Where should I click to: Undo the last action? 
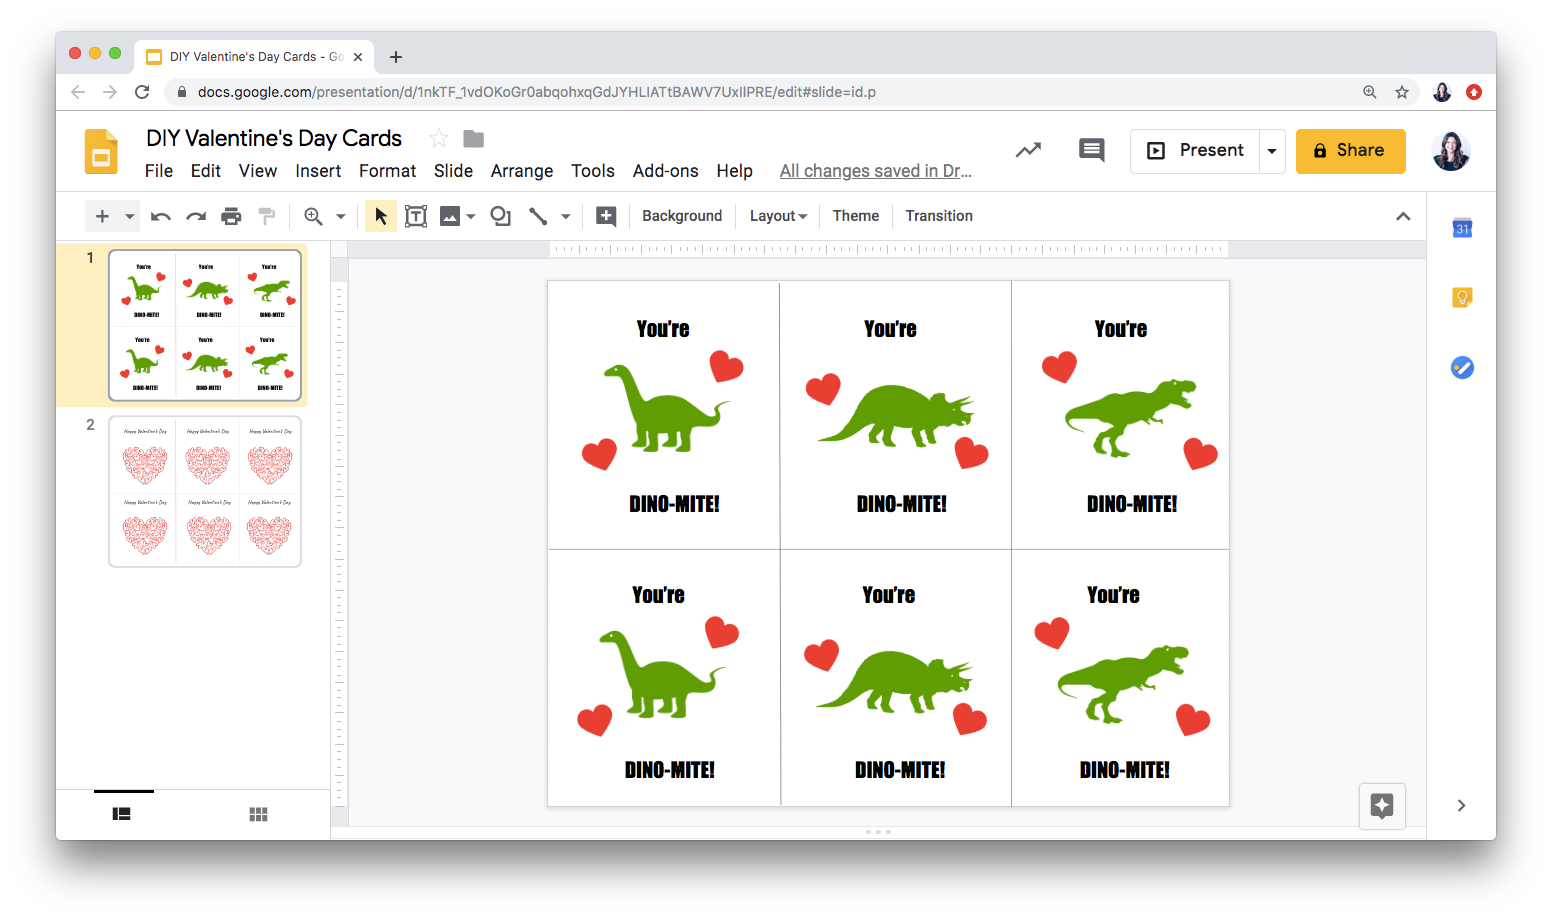click(161, 216)
